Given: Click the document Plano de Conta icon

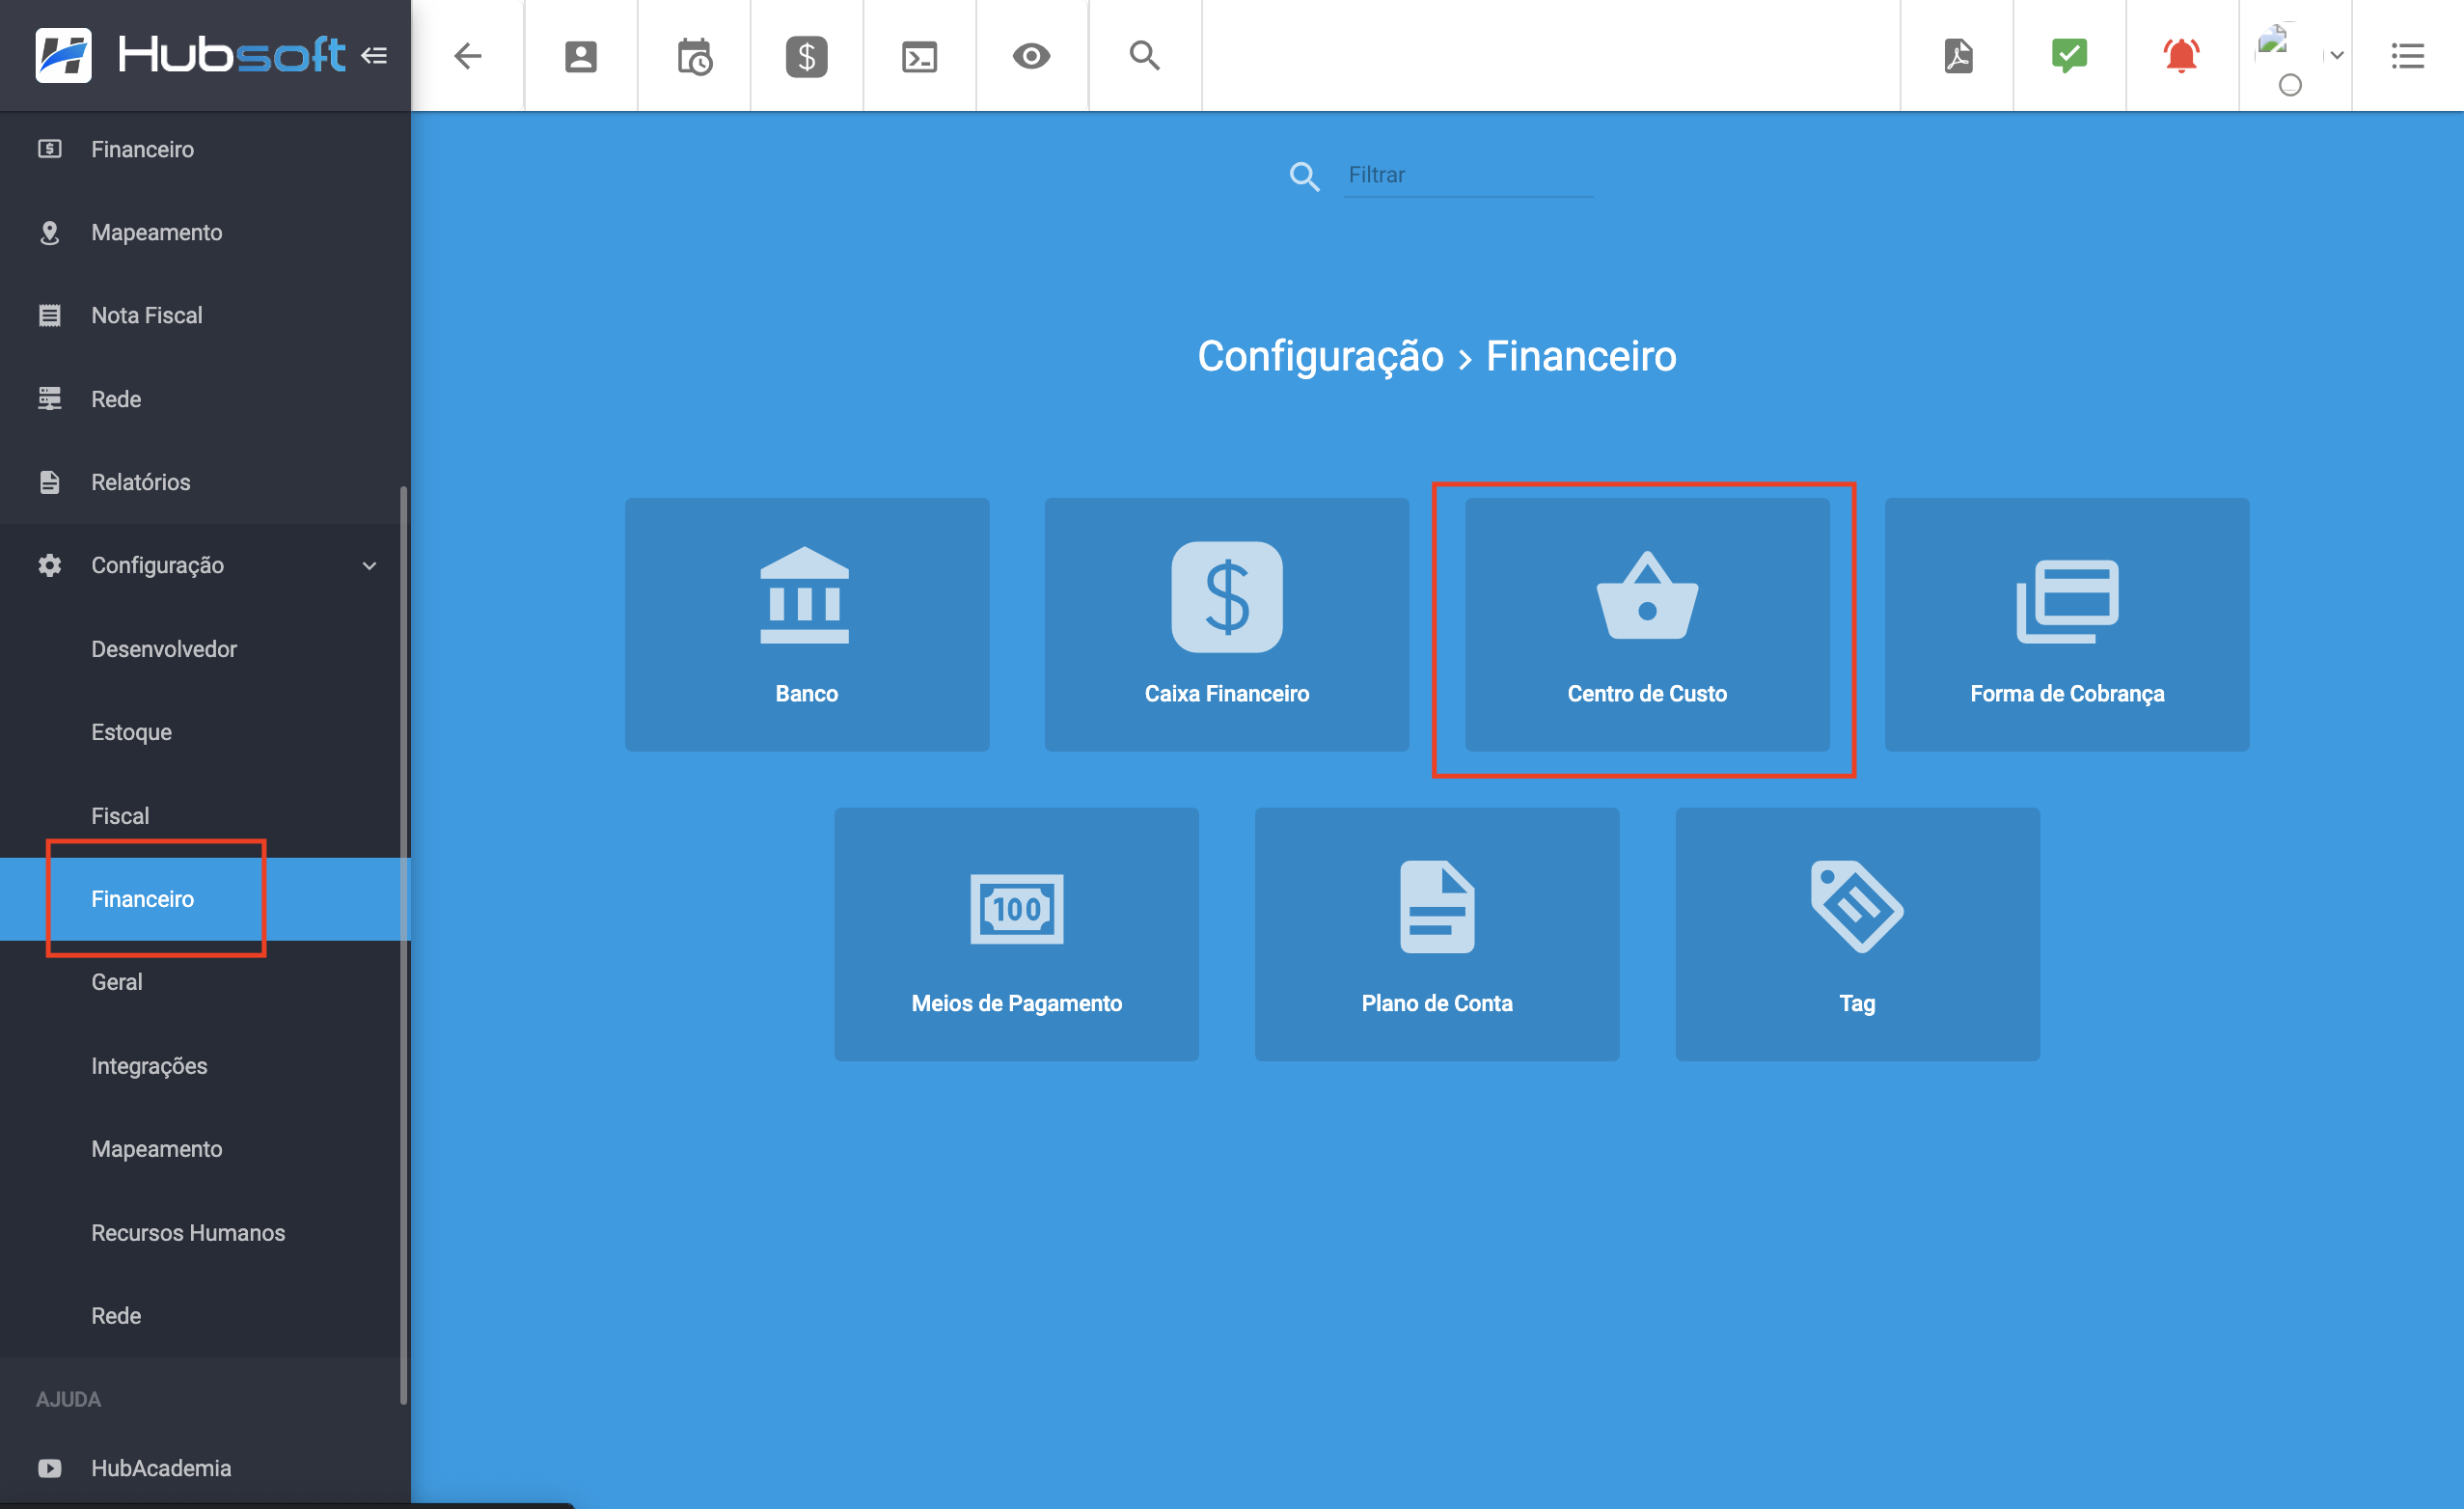Looking at the screenshot, I should tap(1437, 906).
